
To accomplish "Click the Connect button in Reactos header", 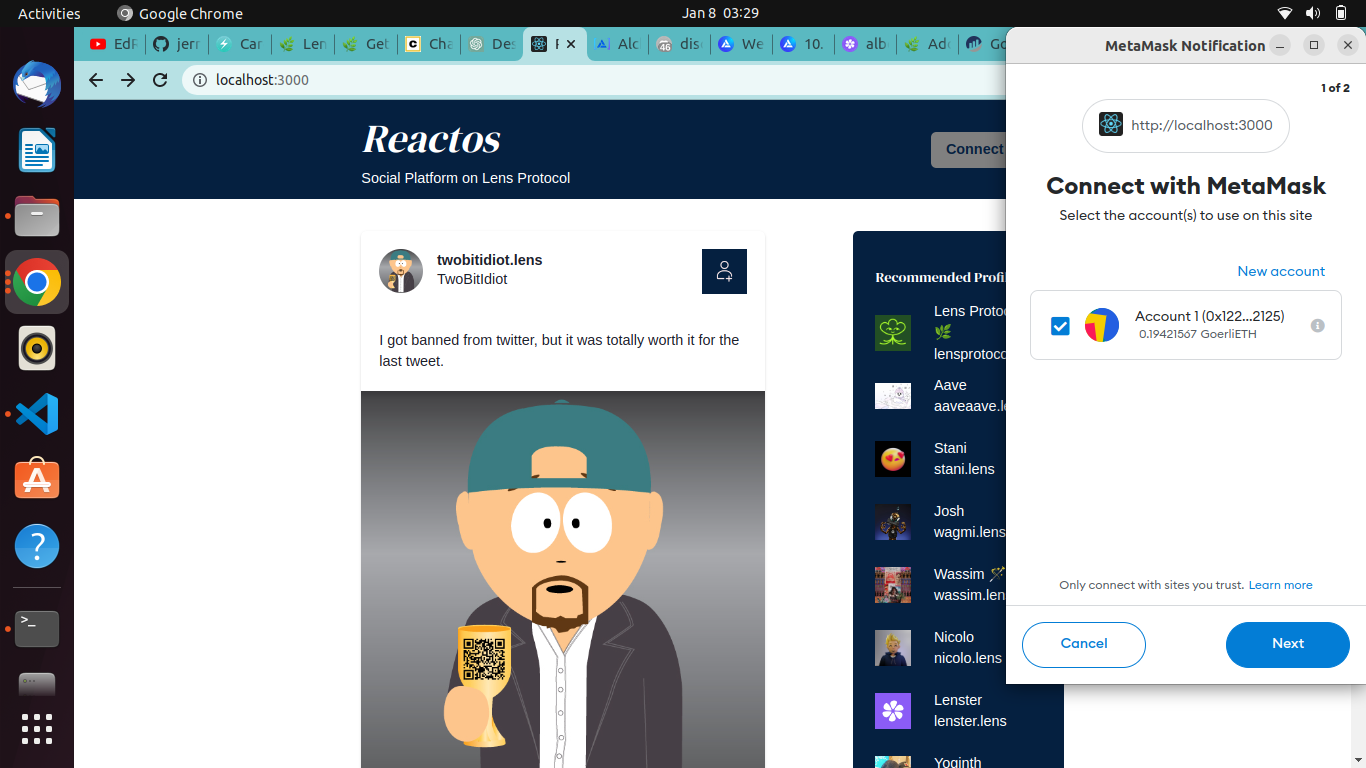I will [x=970, y=149].
